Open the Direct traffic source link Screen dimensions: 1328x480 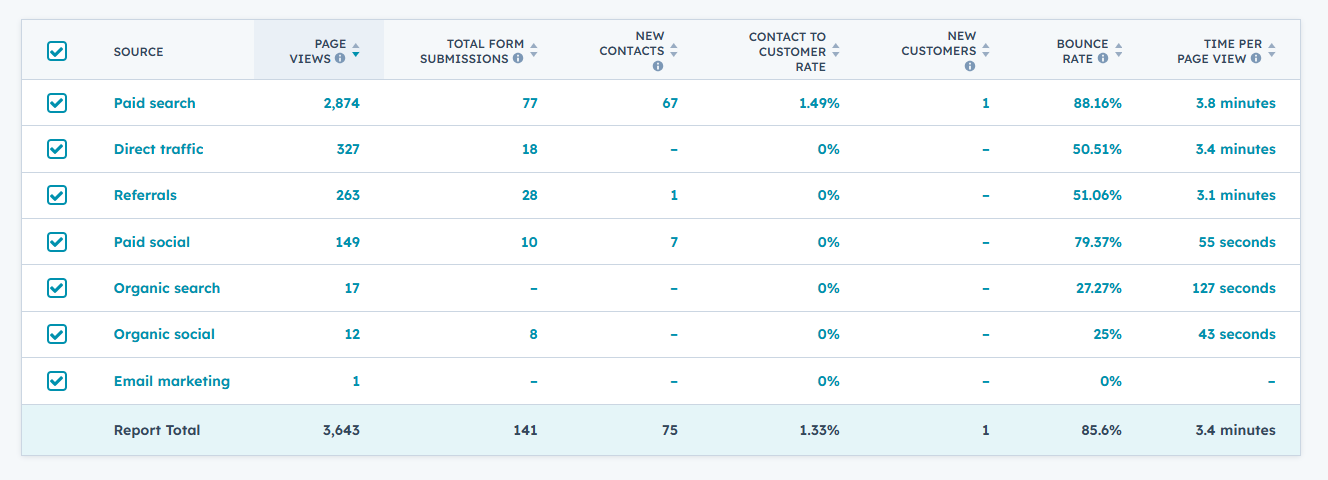coord(158,149)
